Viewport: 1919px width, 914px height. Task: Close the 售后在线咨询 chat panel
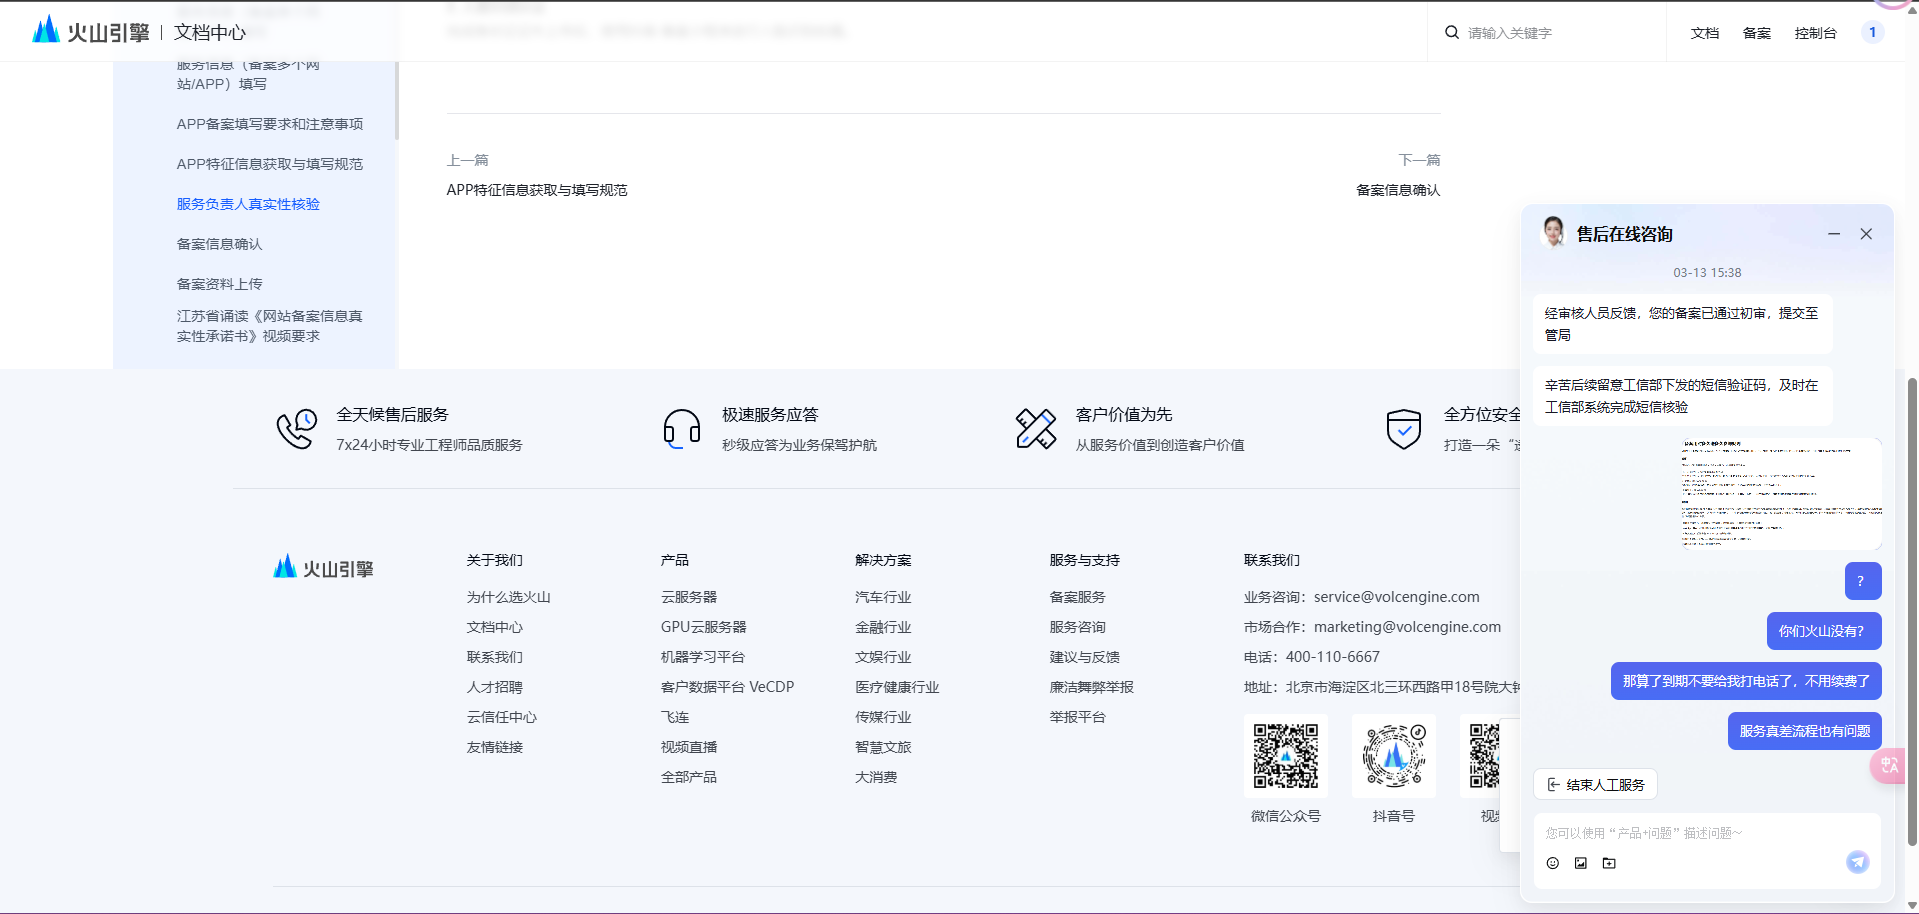(1866, 233)
